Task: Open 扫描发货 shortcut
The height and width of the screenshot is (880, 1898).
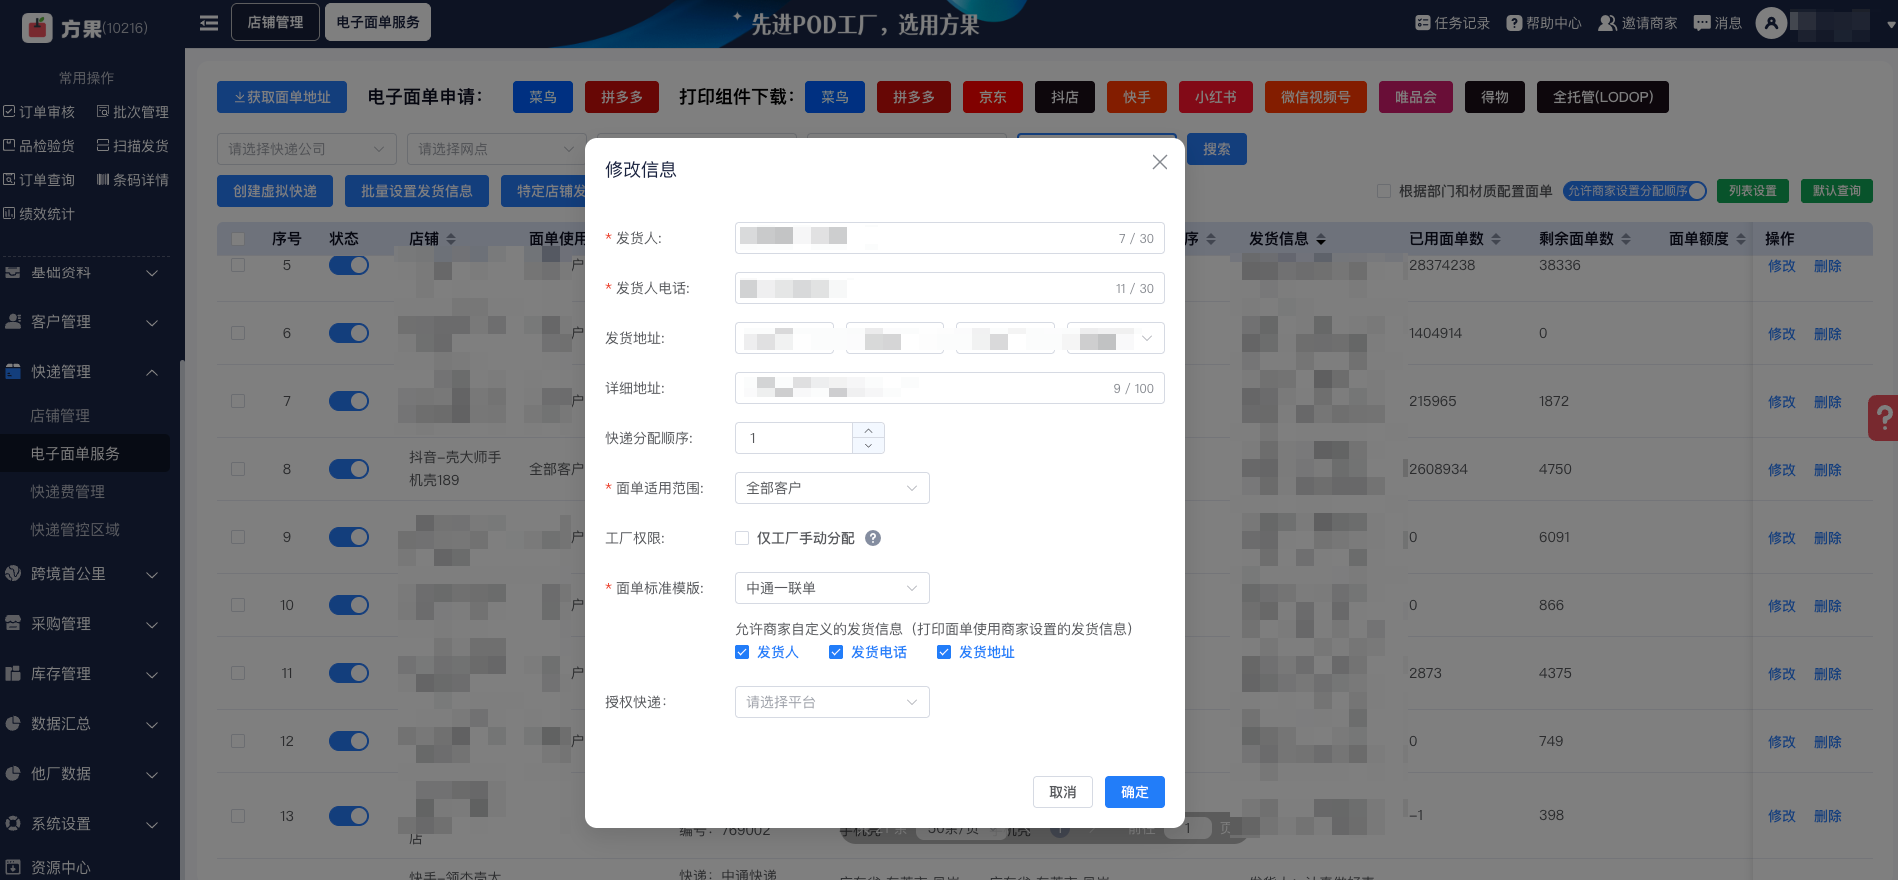Action: pyautogui.click(x=132, y=146)
